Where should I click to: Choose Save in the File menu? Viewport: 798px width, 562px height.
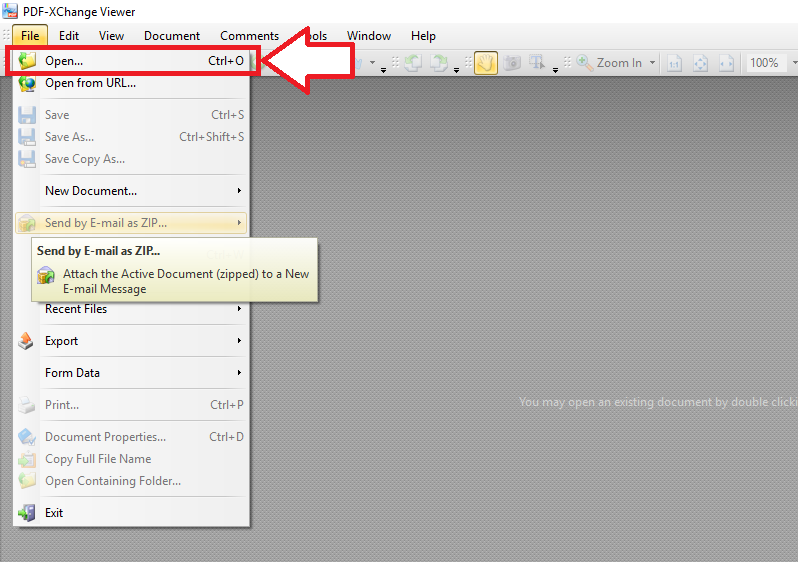point(131,115)
